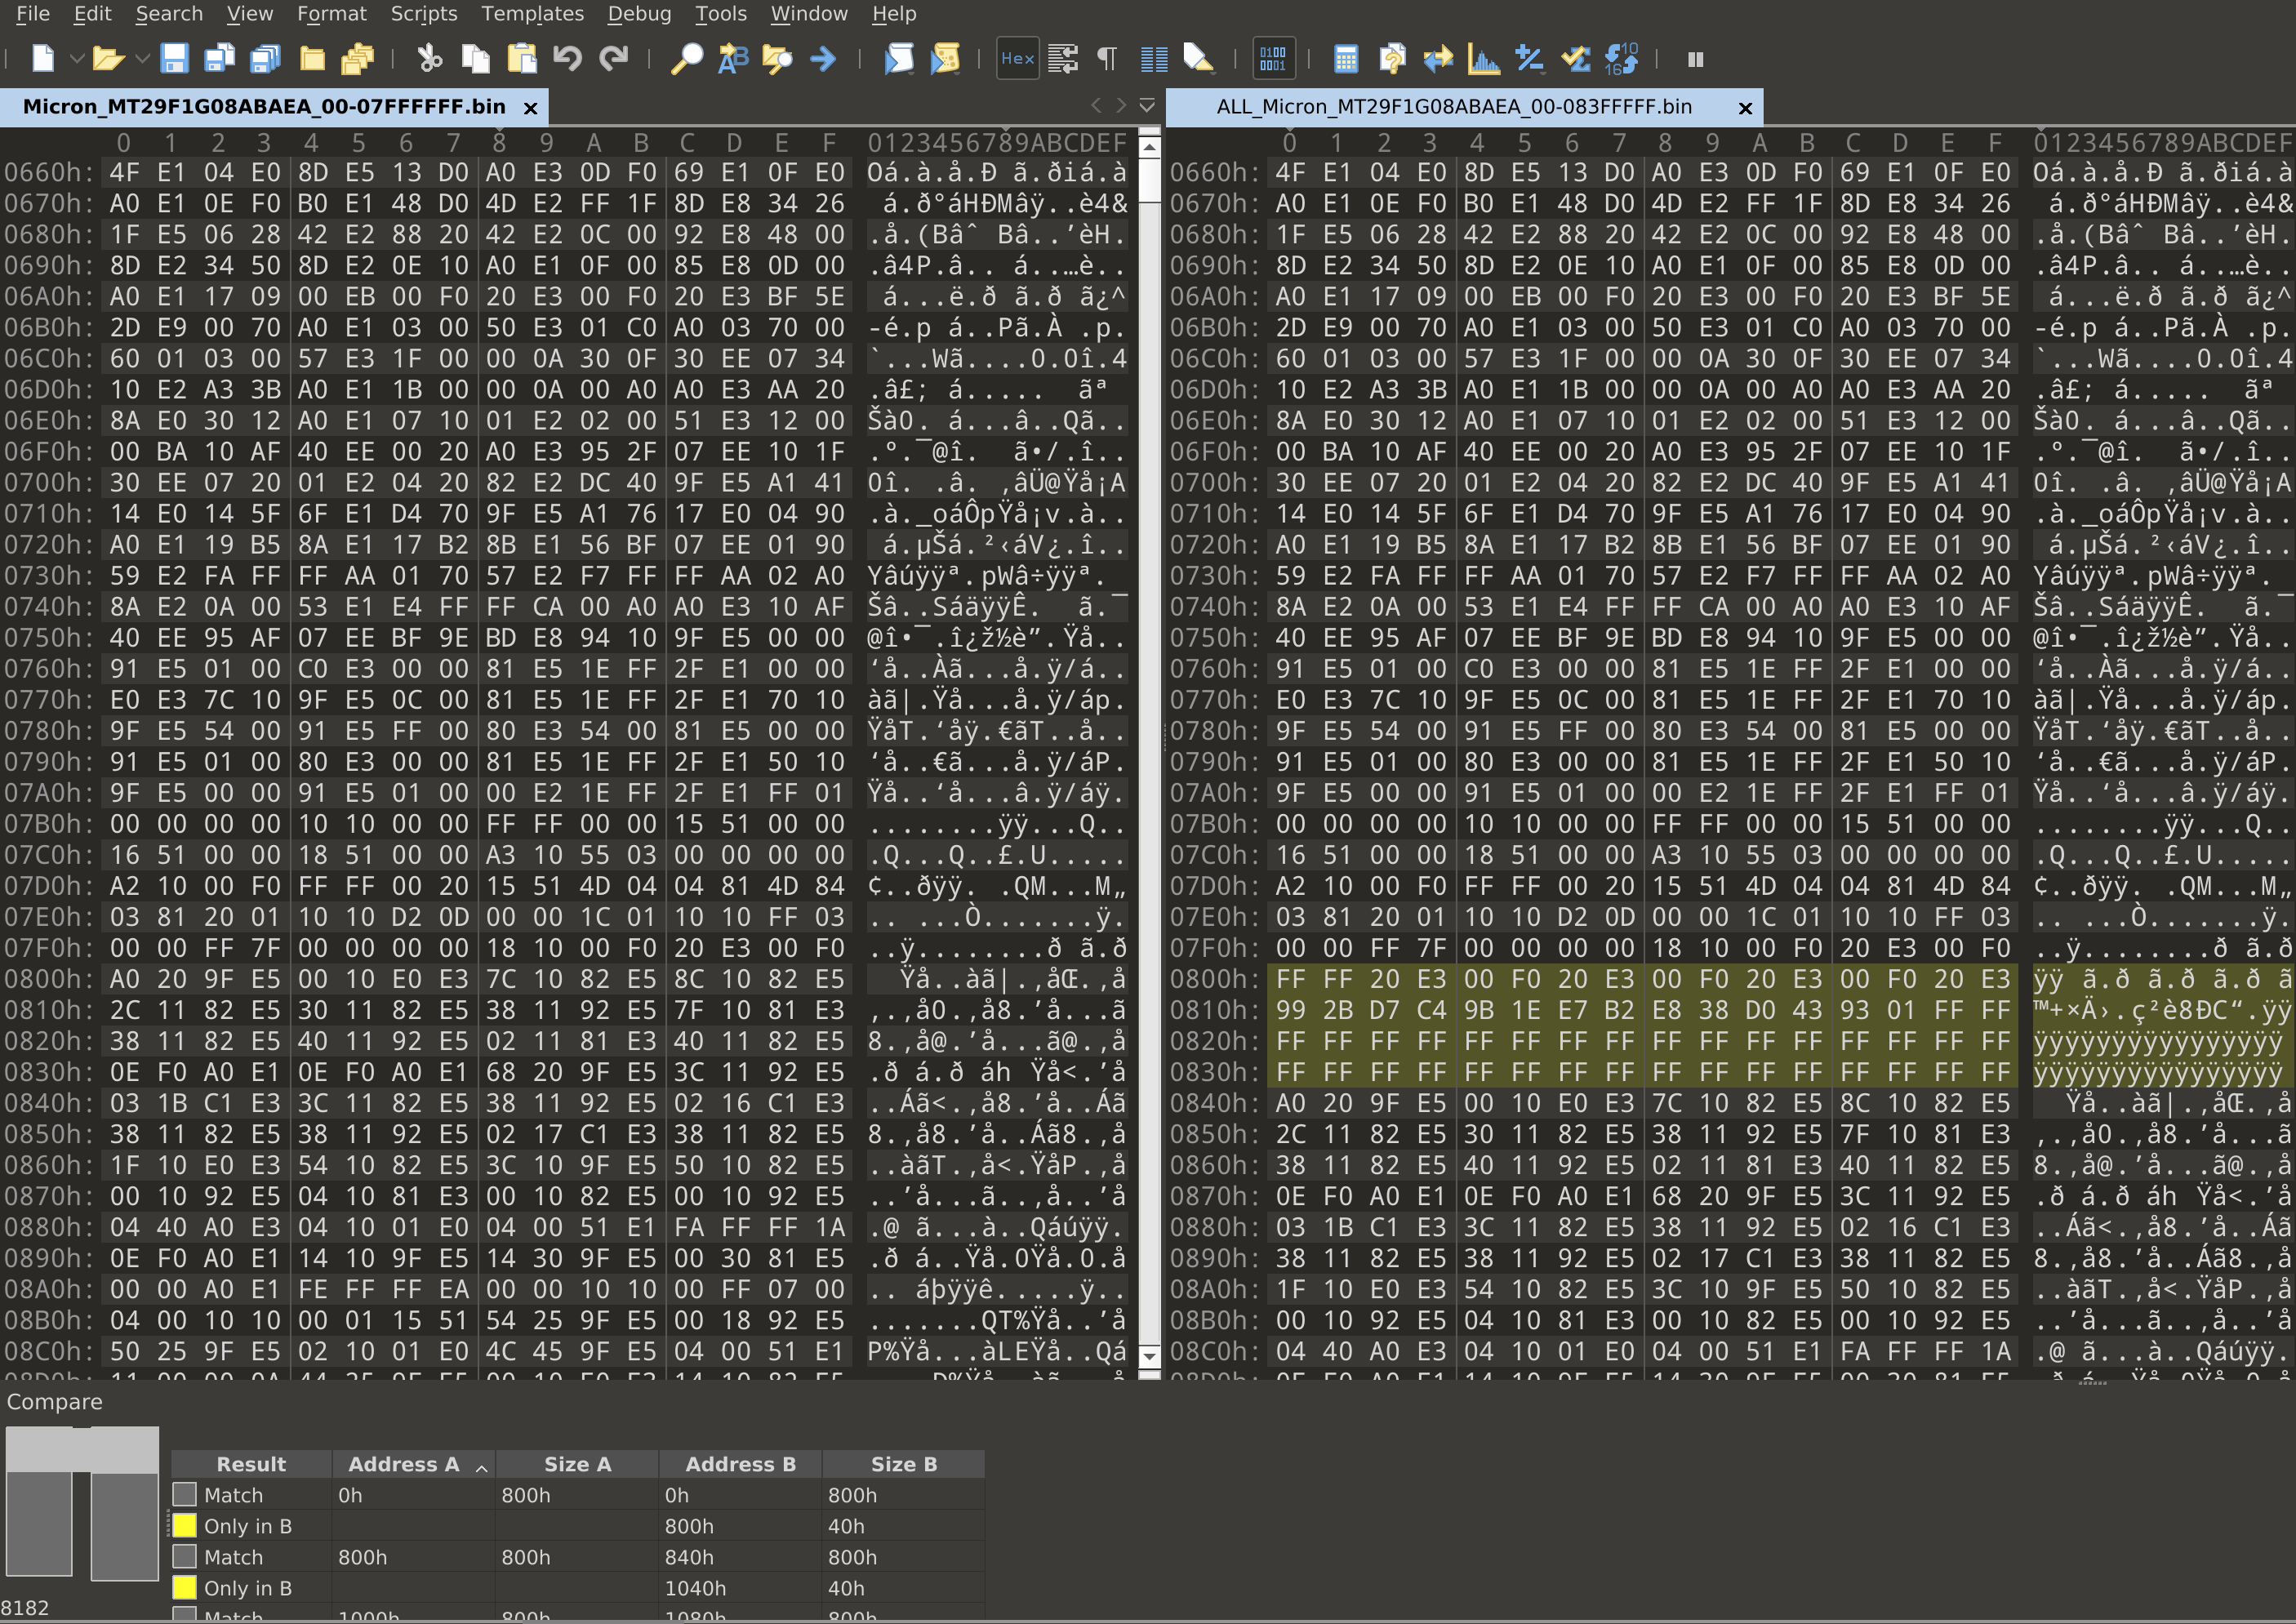Screen dimensions: 2296x1624
Task: Cut selection with the scissors icon
Action: pyautogui.click(x=430, y=59)
